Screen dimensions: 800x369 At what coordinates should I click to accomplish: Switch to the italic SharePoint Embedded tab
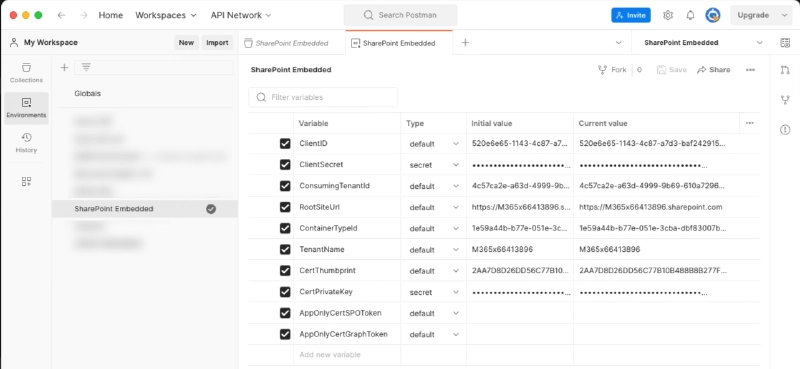pyautogui.click(x=291, y=43)
